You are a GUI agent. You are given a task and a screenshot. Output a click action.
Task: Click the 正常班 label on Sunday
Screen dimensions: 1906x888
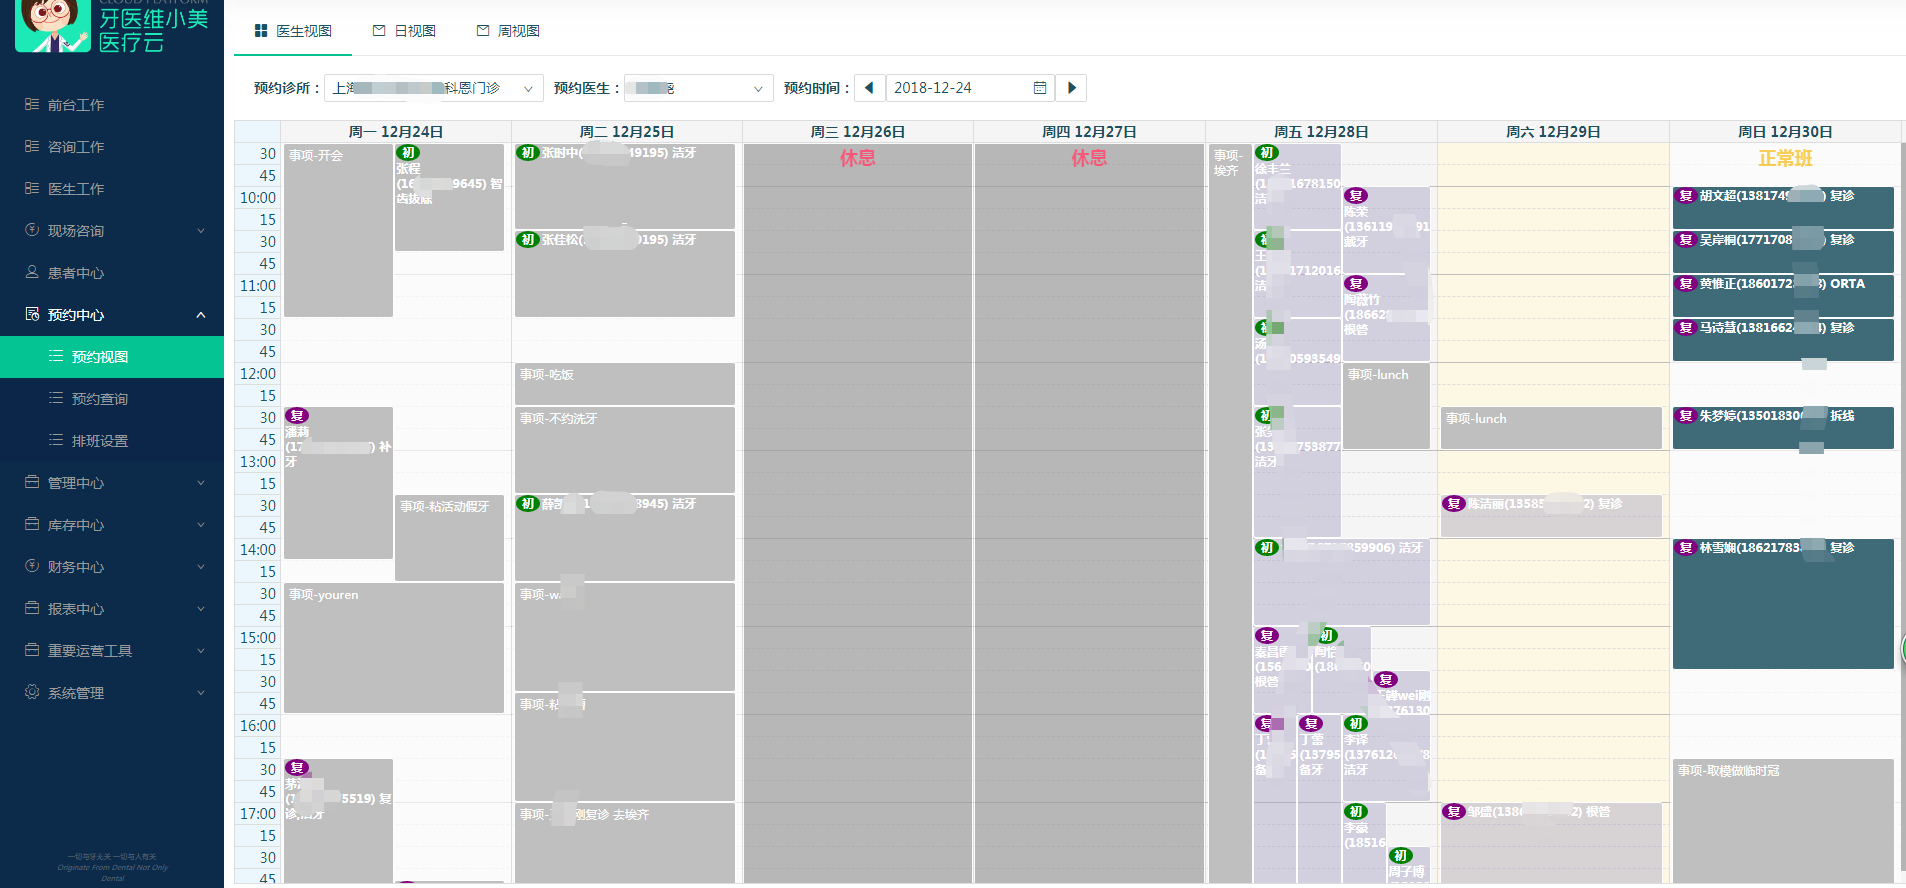click(1785, 158)
